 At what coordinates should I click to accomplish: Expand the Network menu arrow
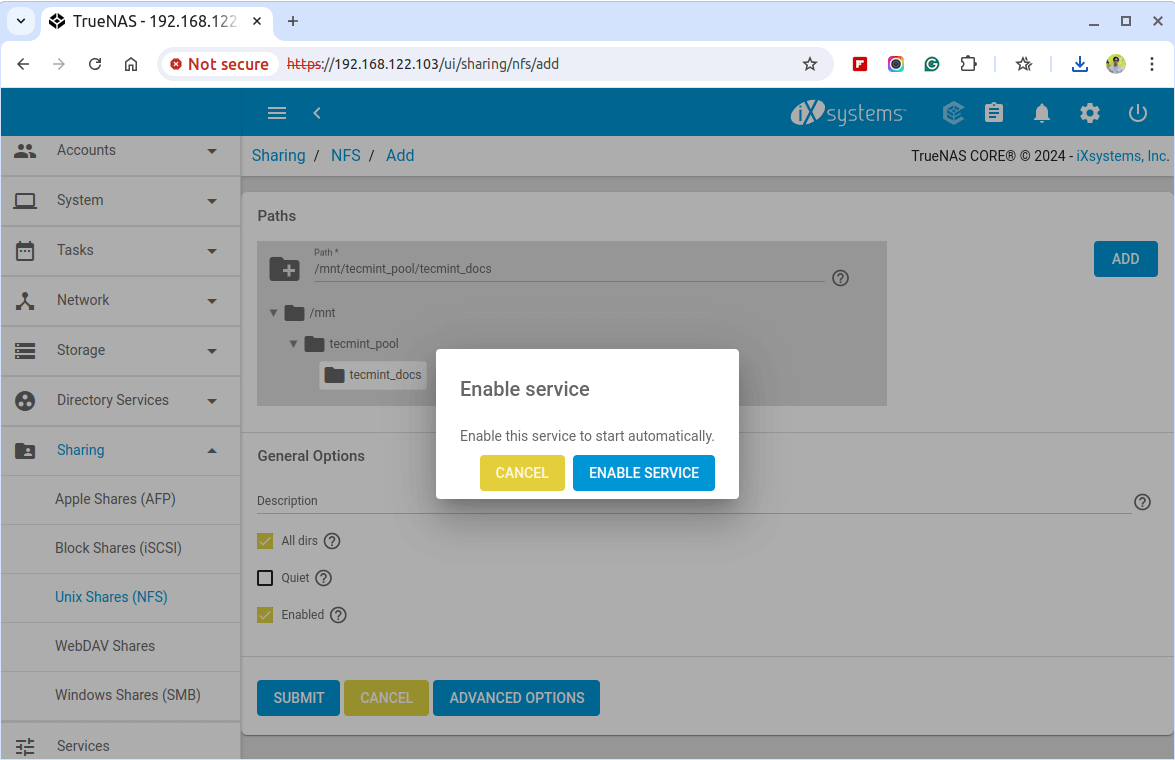tap(212, 301)
